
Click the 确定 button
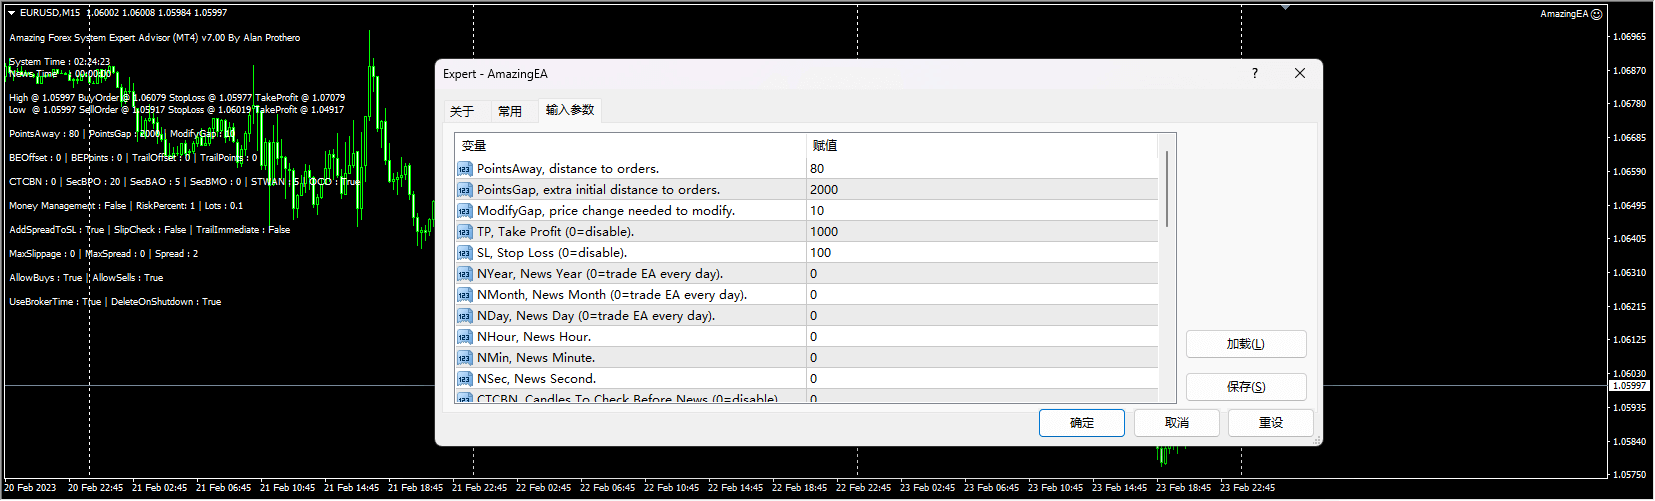[1082, 423]
